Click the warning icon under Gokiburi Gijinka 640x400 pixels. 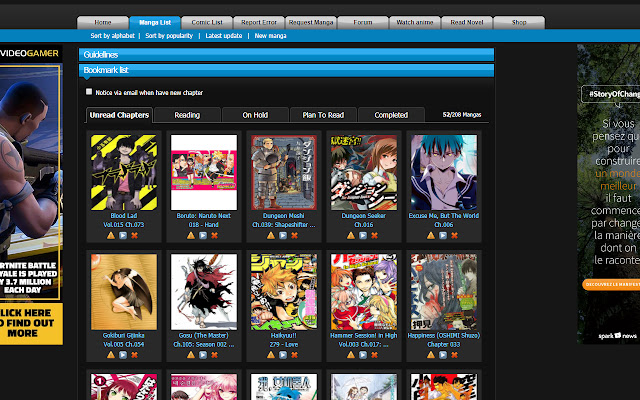point(111,355)
